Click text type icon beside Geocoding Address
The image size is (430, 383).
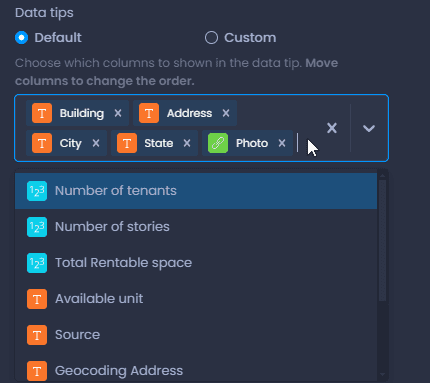click(x=37, y=371)
